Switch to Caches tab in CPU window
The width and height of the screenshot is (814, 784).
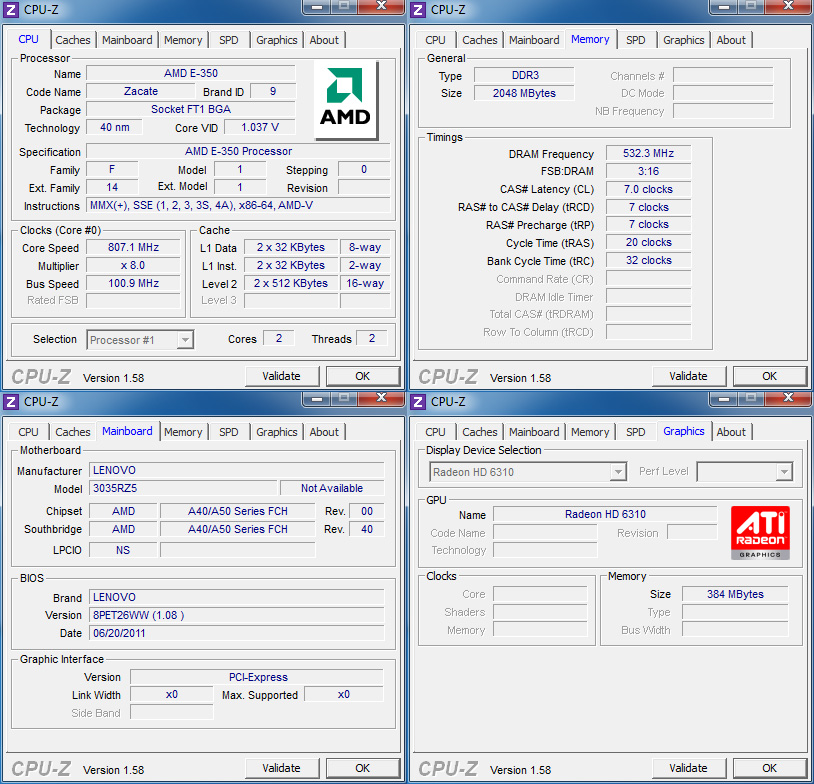73,40
